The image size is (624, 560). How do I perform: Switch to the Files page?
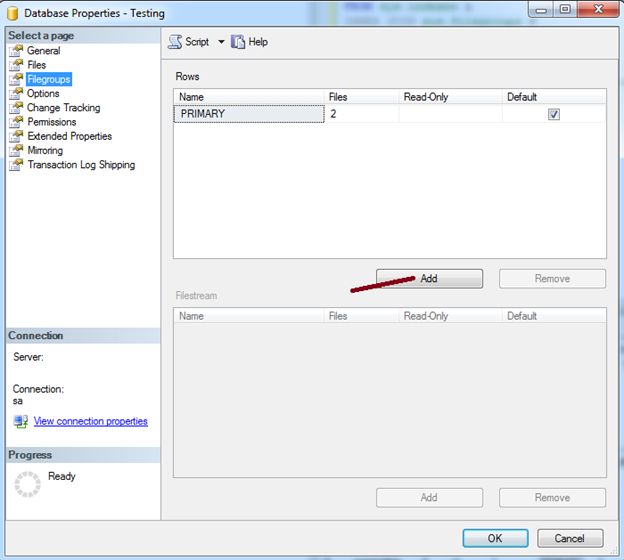pos(37,65)
